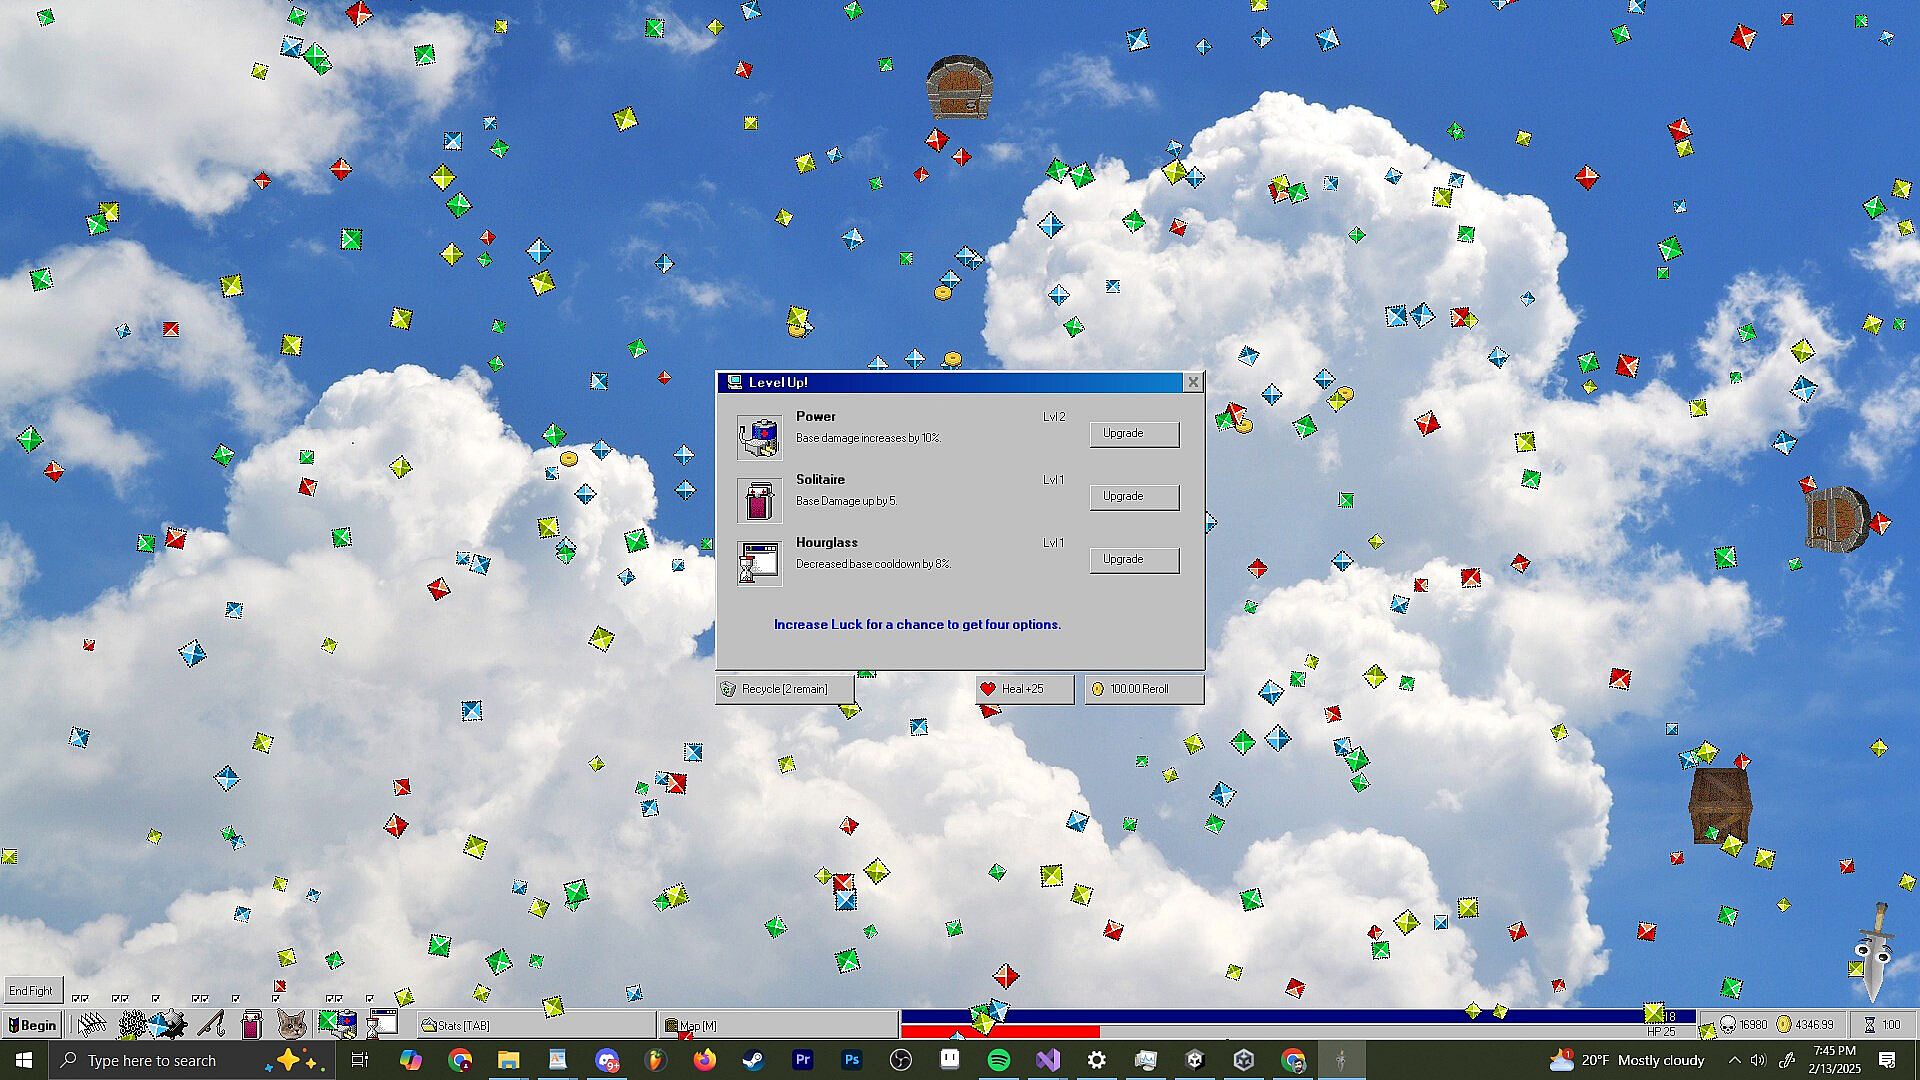This screenshot has height=1080, width=1920.
Task: Click the Begin start-menu button
Action: point(32,1025)
